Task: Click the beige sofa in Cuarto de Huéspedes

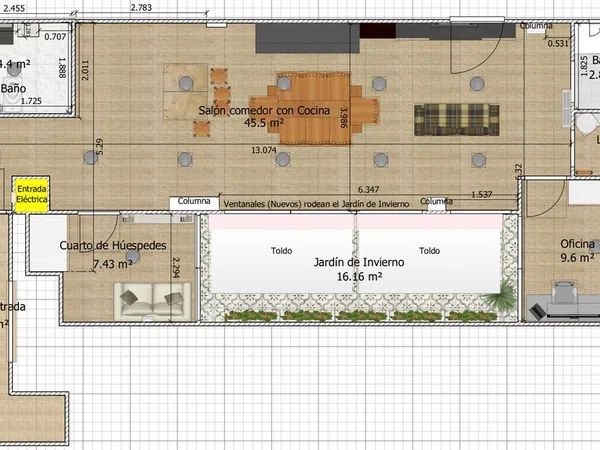Action: pyautogui.click(x=152, y=302)
